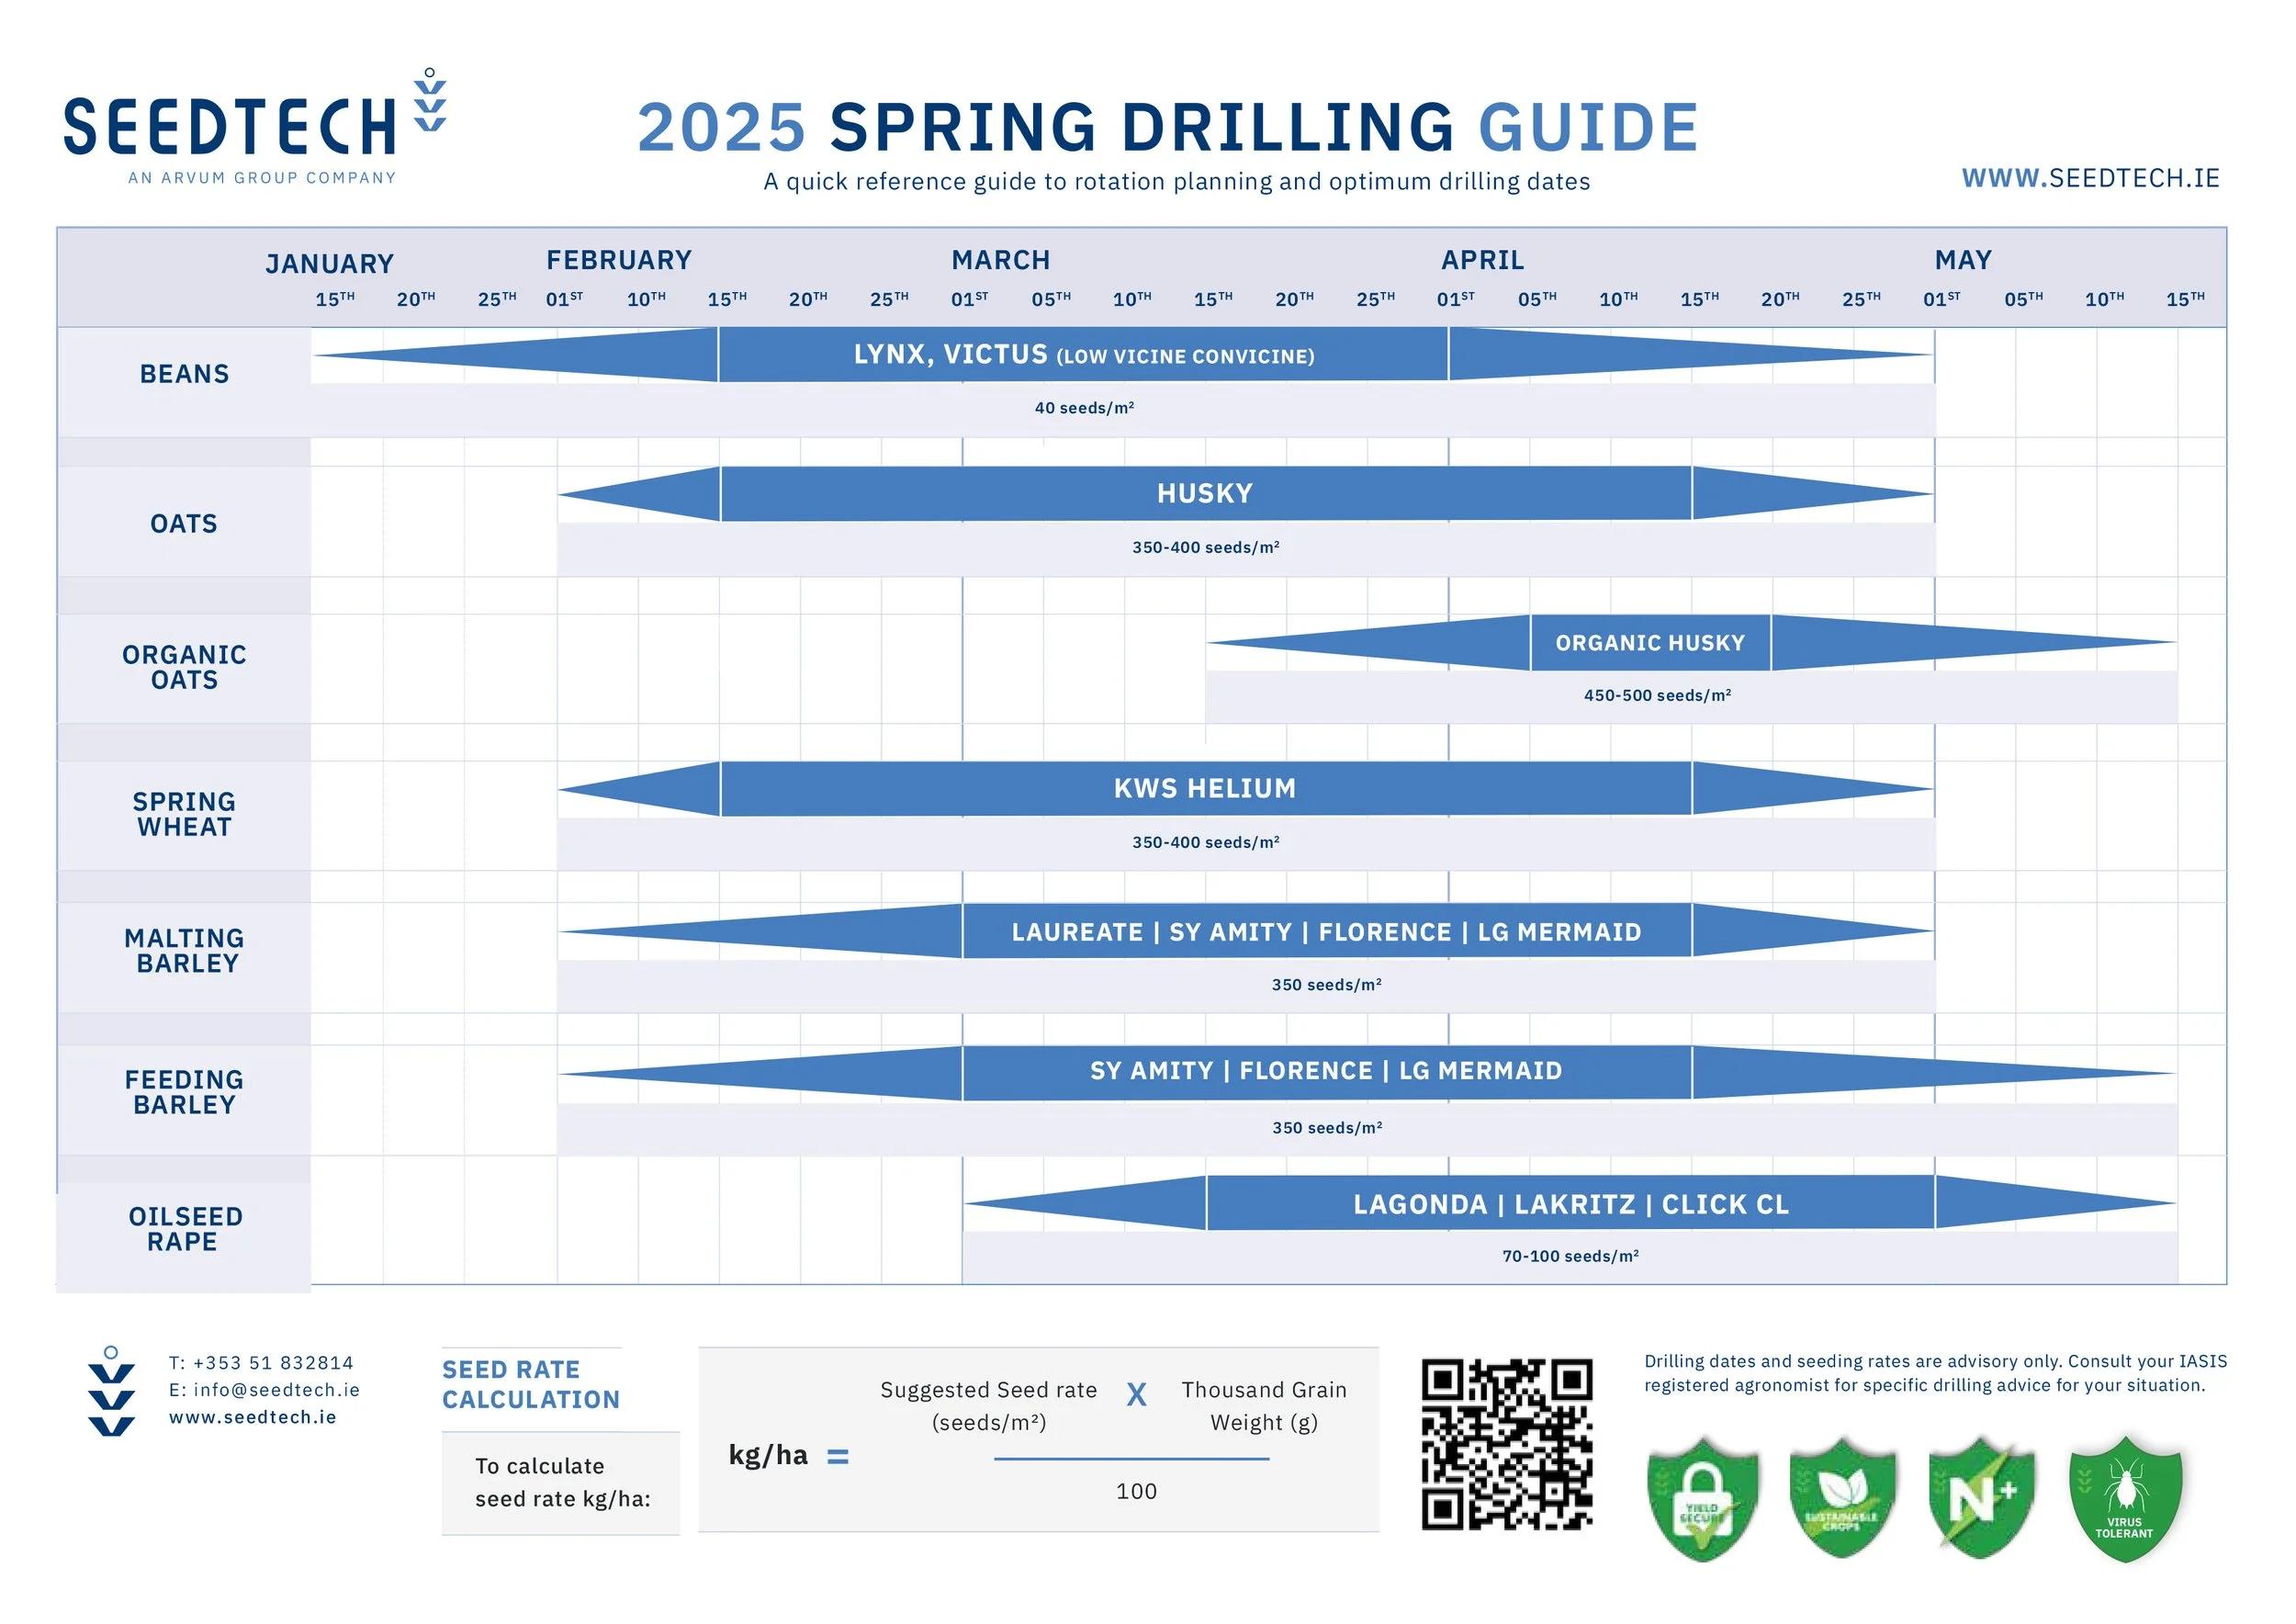Toggle the BEANS row highlight

(185, 374)
